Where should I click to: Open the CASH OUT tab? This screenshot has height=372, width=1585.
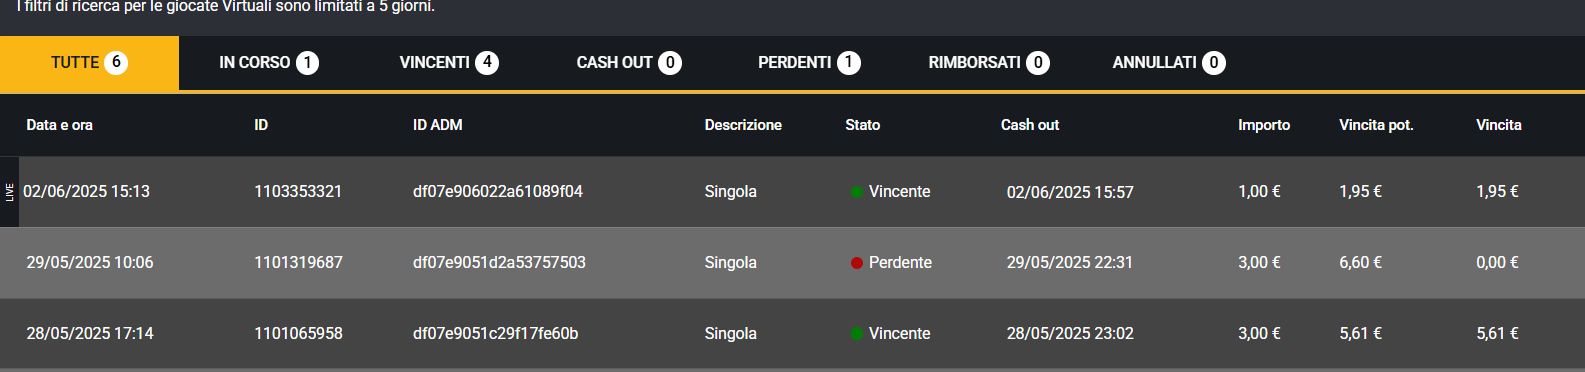click(628, 63)
